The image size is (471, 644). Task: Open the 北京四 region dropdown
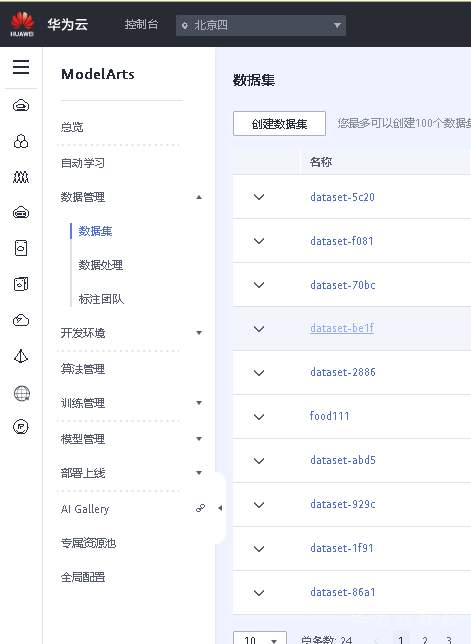click(x=261, y=25)
